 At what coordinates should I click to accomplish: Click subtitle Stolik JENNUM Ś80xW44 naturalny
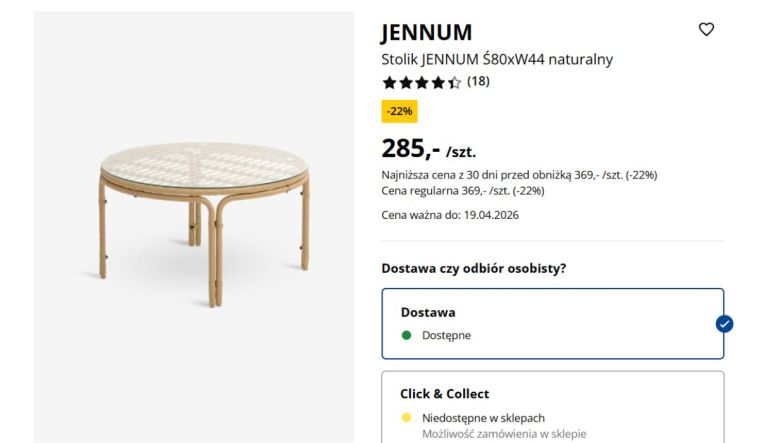click(x=497, y=59)
